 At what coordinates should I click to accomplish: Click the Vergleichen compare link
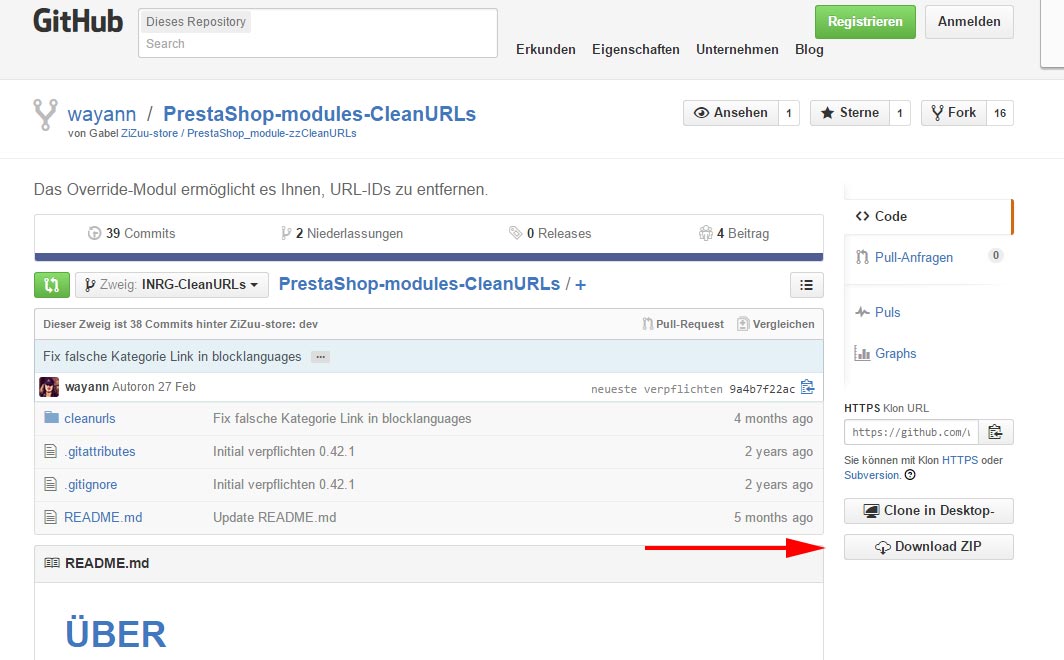(x=776, y=324)
